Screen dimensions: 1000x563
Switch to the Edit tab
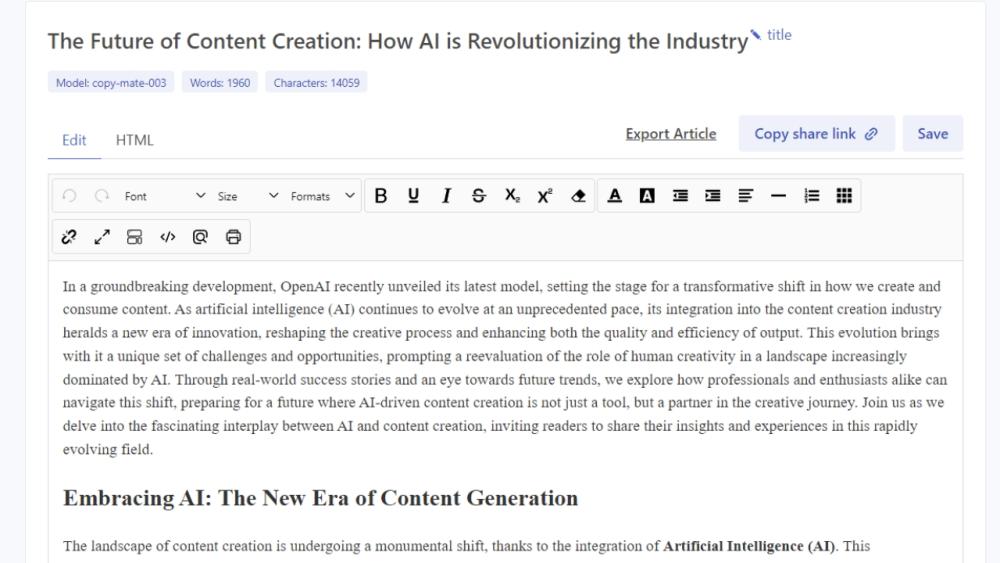pyautogui.click(x=74, y=140)
